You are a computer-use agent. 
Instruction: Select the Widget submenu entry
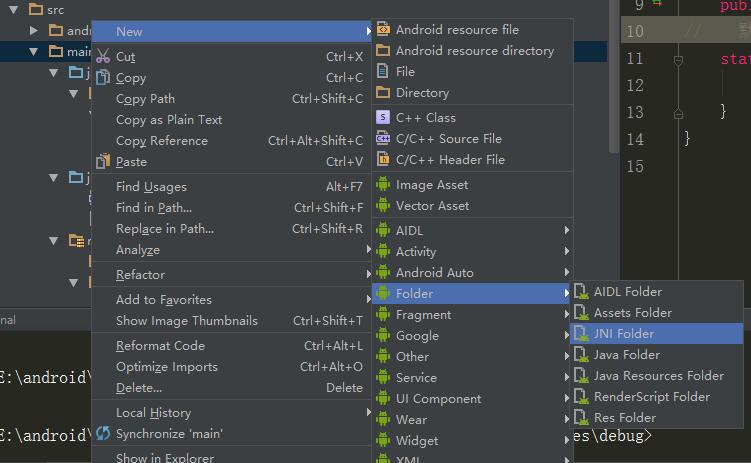point(472,441)
